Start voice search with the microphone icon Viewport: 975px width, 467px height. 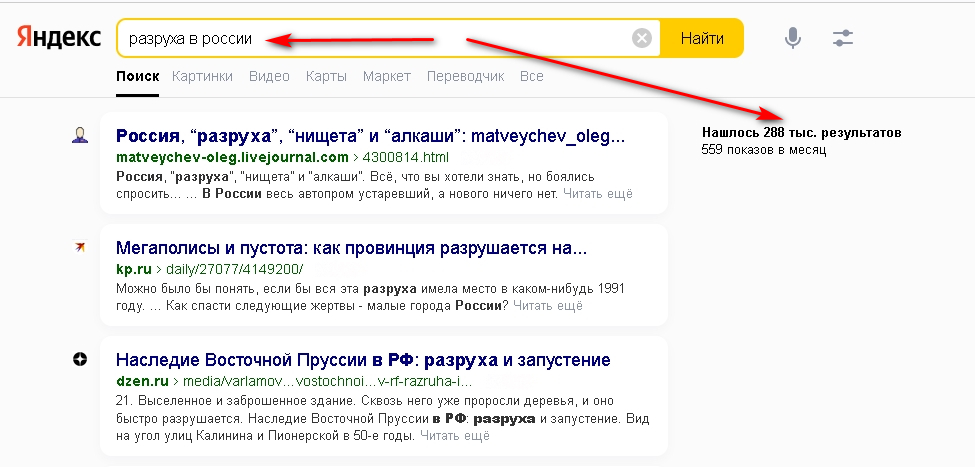(x=792, y=39)
